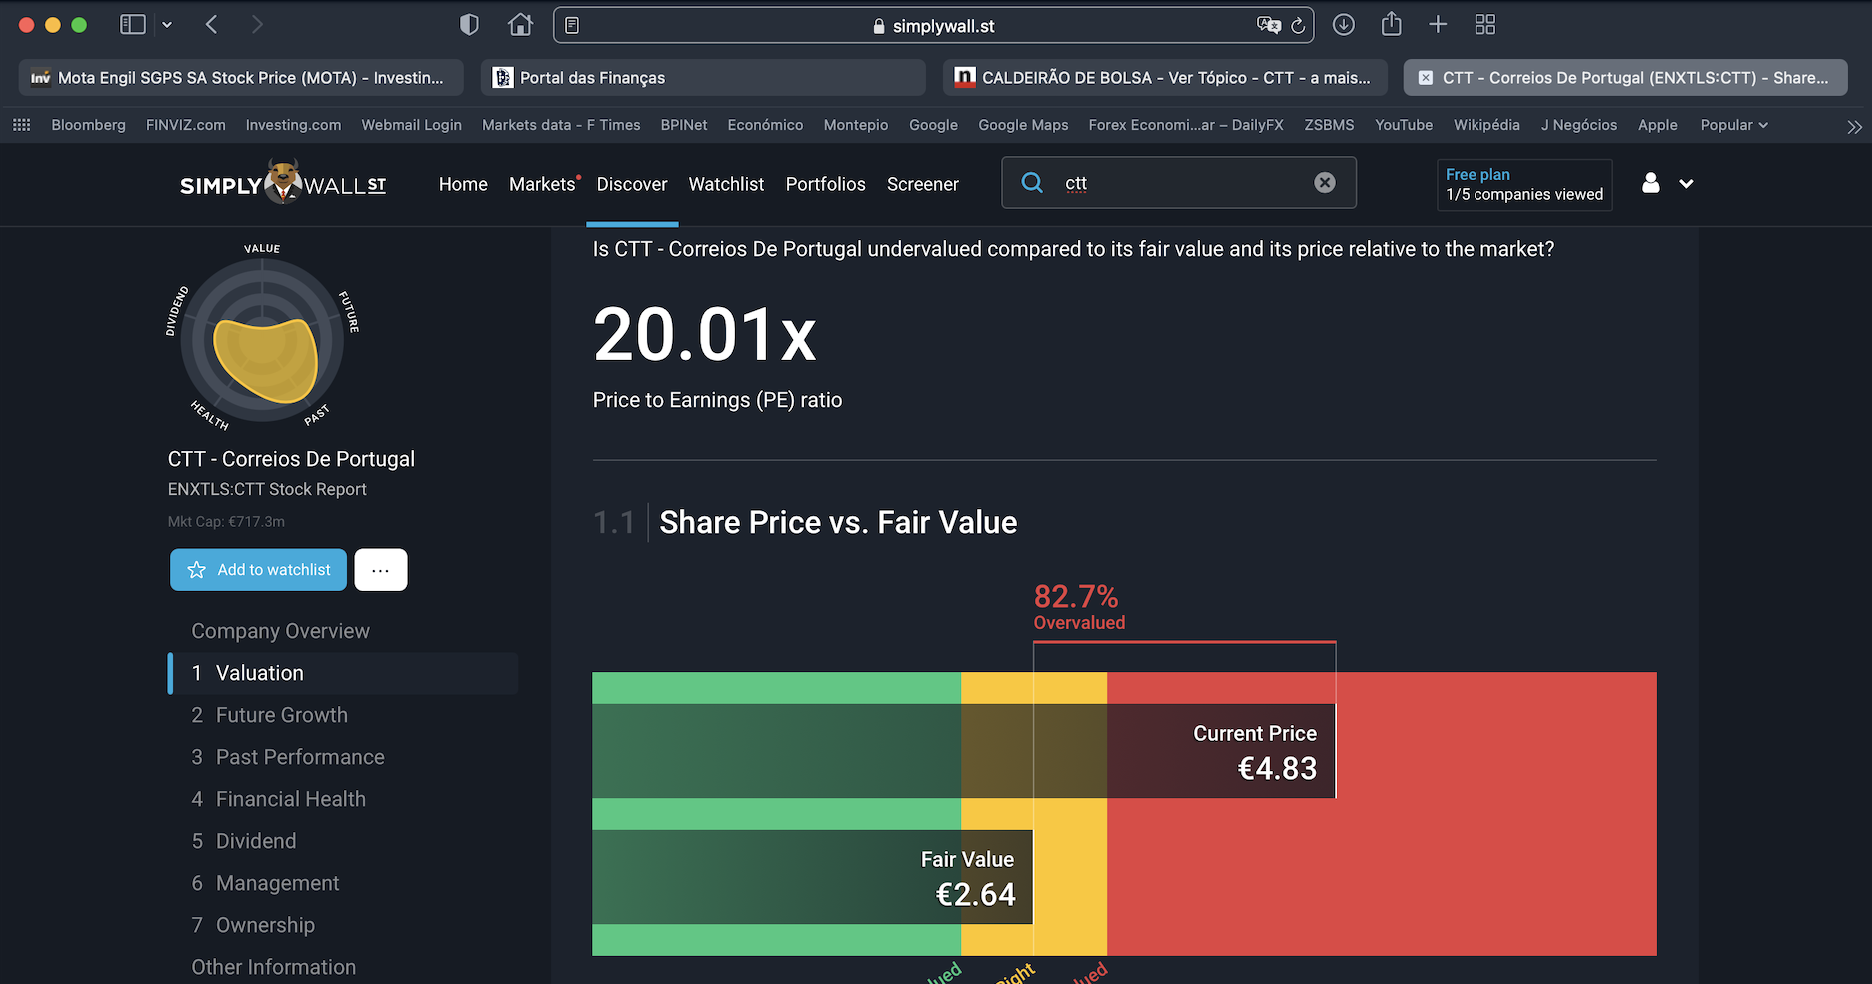Click the Fair Value €2.64 bar
The width and height of the screenshot is (1872, 984).
[x=811, y=877]
